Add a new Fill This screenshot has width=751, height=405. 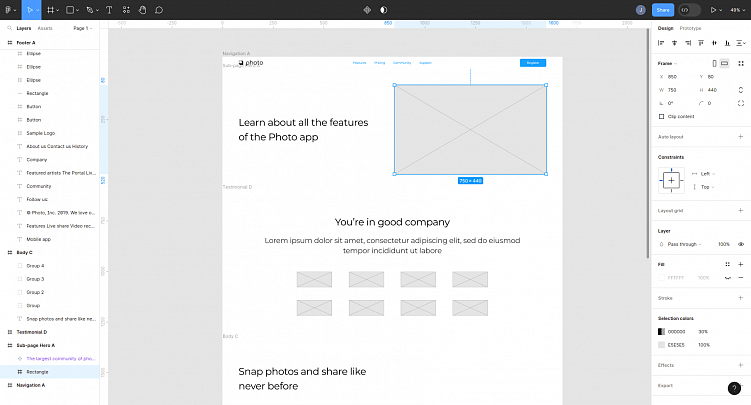tap(740, 264)
